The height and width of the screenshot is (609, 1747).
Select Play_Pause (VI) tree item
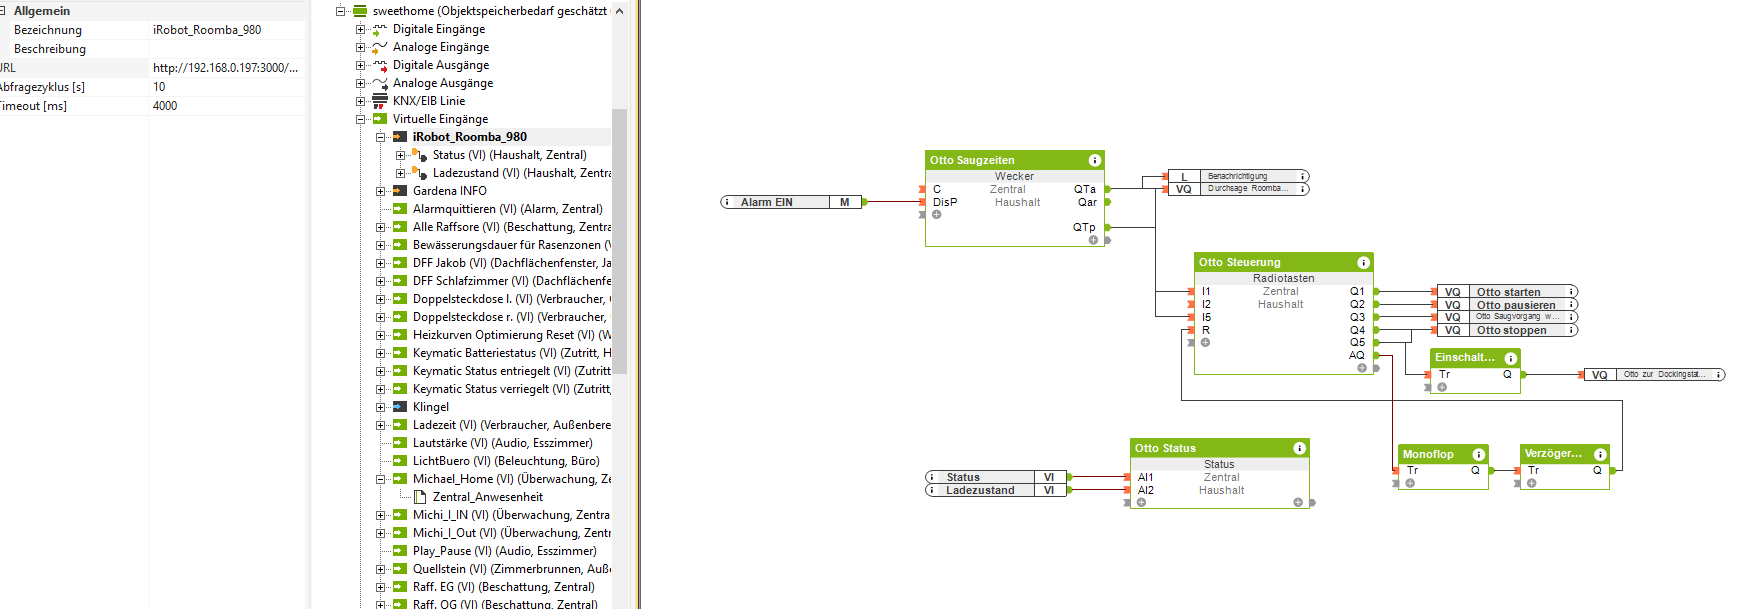click(x=504, y=551)
